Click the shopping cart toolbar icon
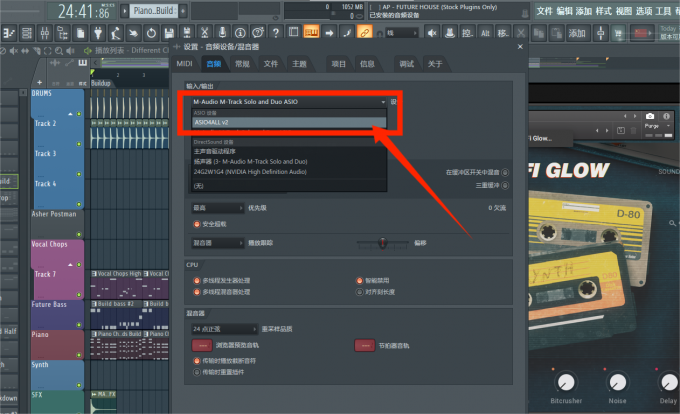Image resolution: width=680 pixels, height=414 pixels. [618, 33]
